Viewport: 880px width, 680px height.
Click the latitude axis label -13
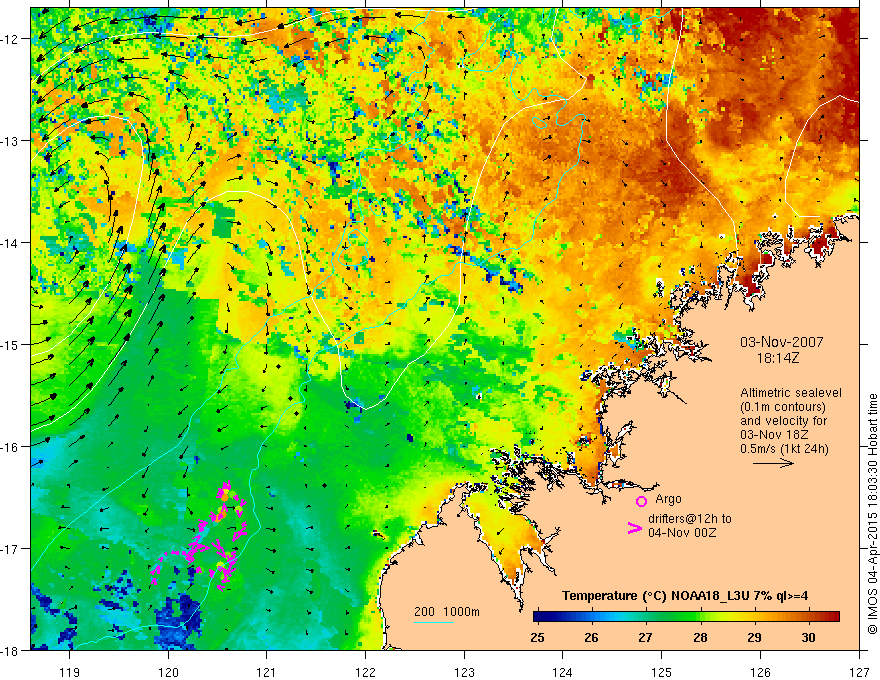[10, 141]
